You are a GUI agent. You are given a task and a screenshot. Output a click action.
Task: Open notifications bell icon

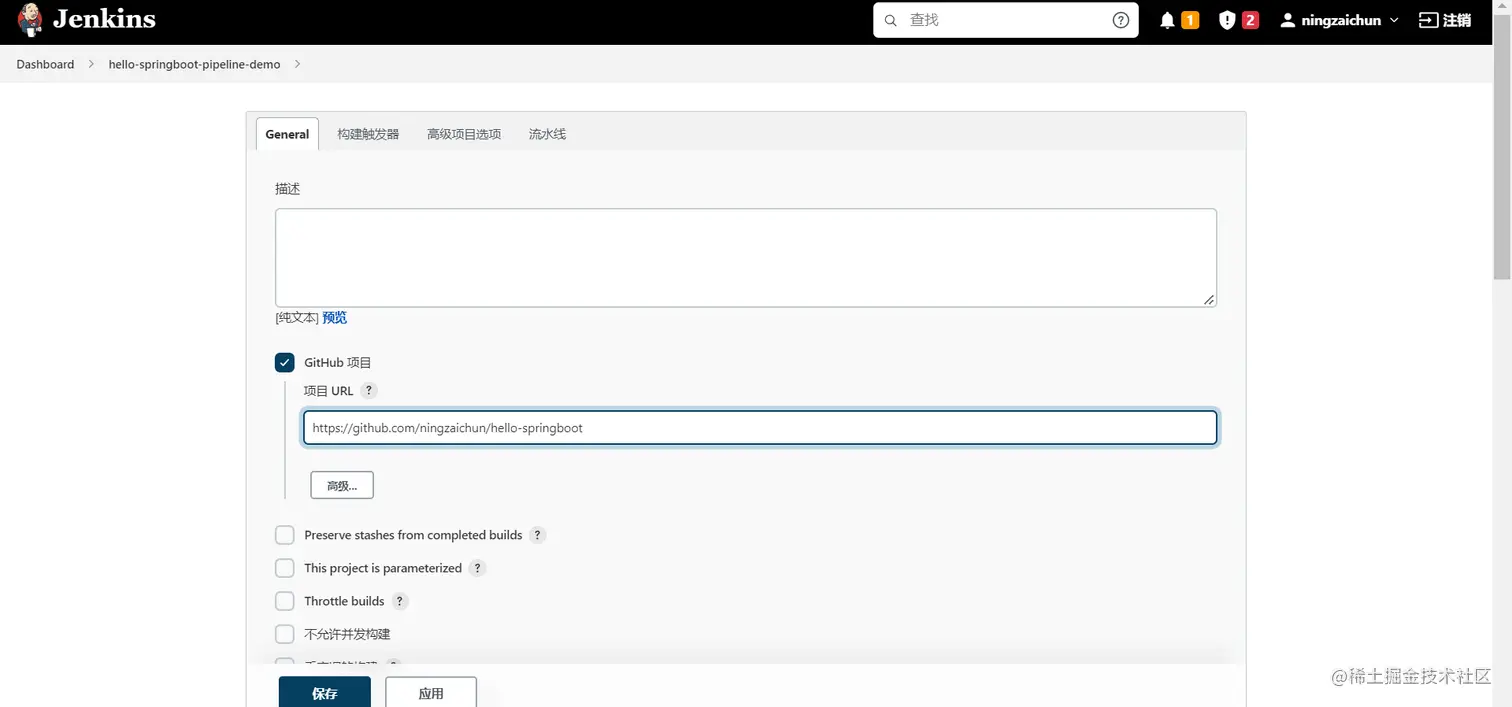[x=1167, y=20]
